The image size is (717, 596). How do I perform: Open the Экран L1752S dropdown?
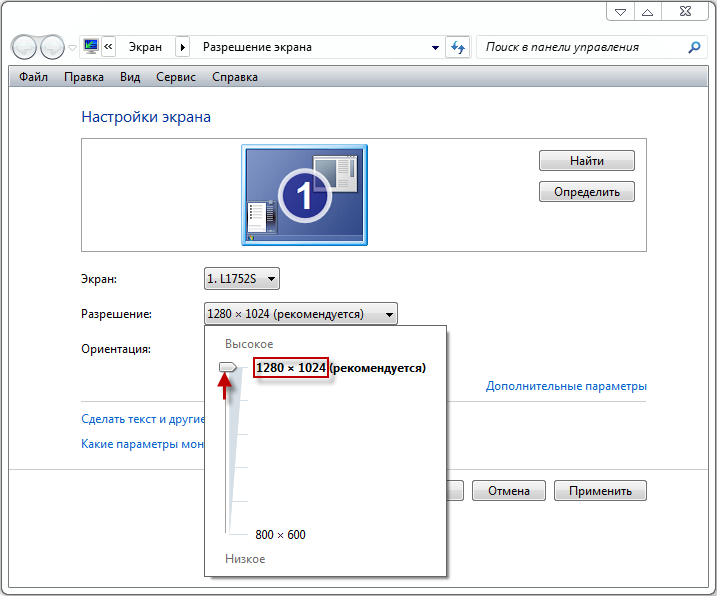[x=241, y=279]
